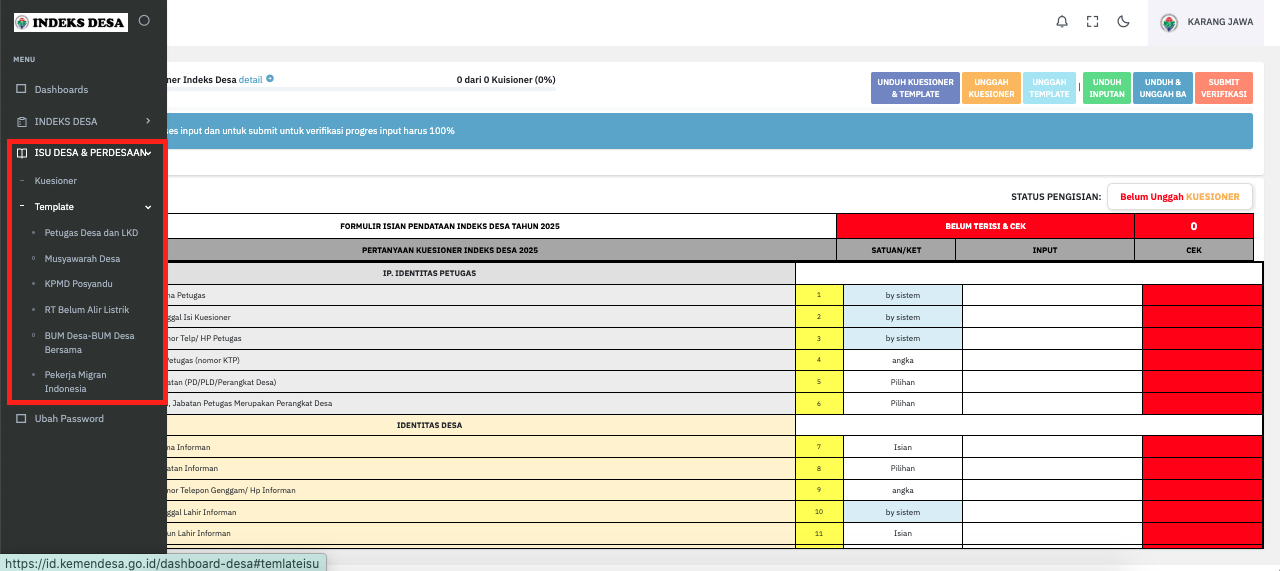
Task: Click the ISU DESA book icon
Action: coord(21,153)
